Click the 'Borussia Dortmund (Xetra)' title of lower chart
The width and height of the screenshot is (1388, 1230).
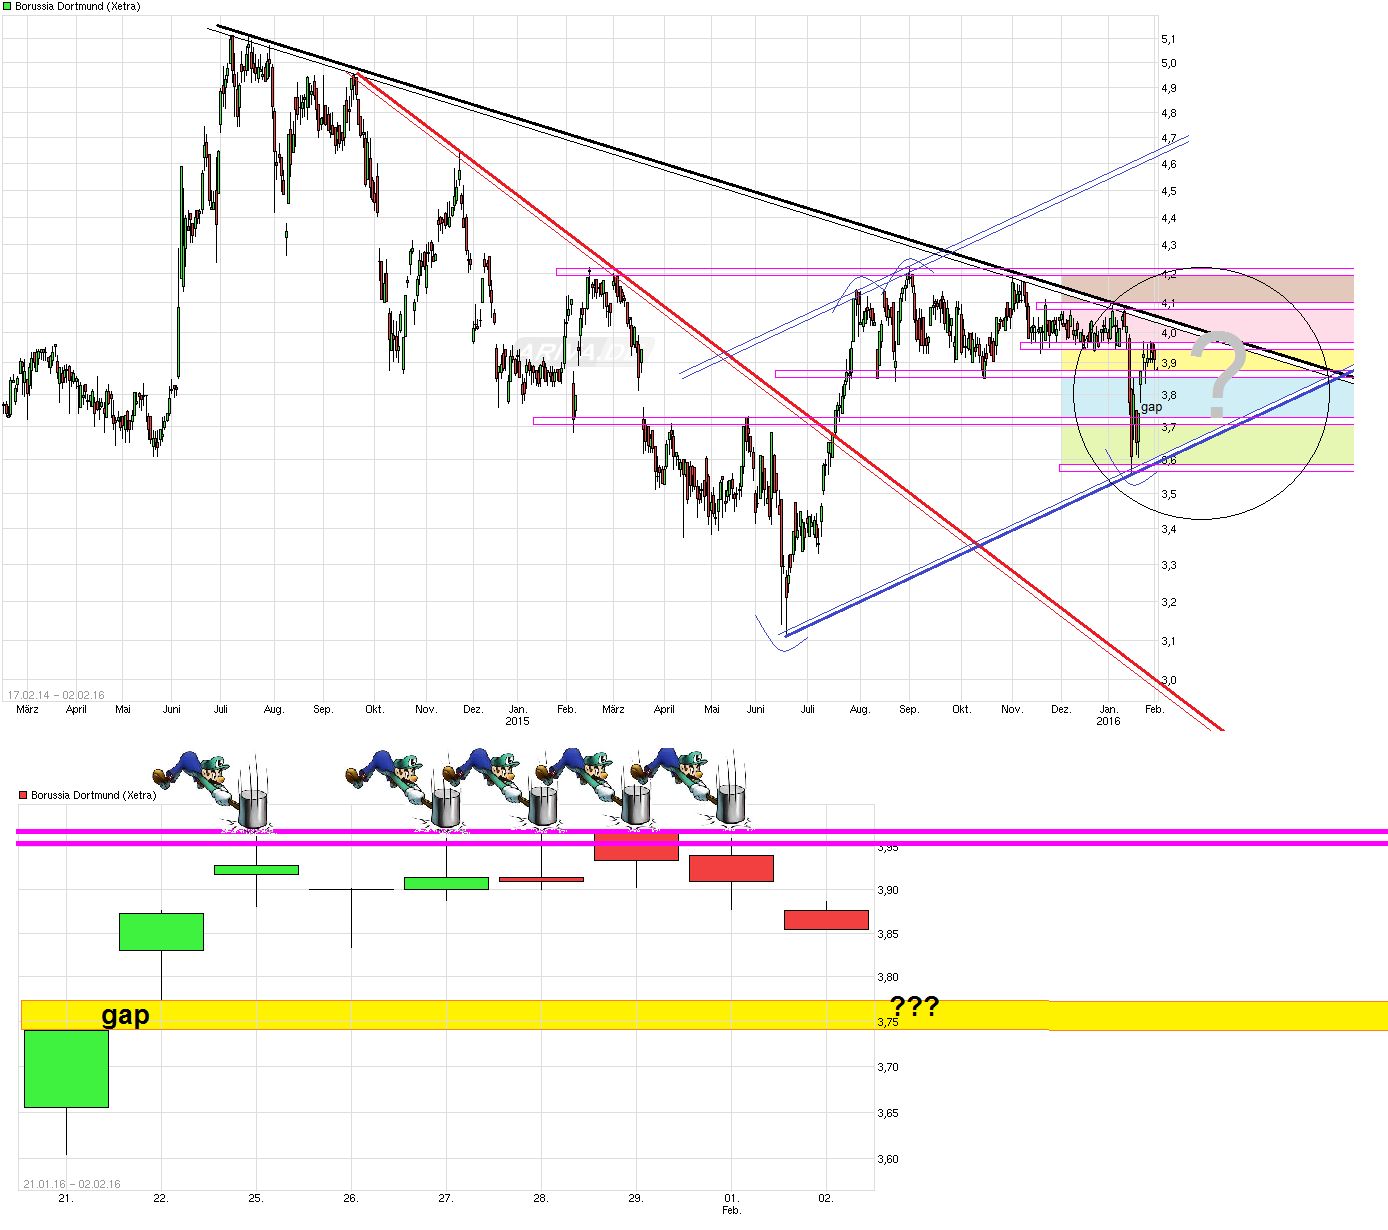[x=93, y=795]
